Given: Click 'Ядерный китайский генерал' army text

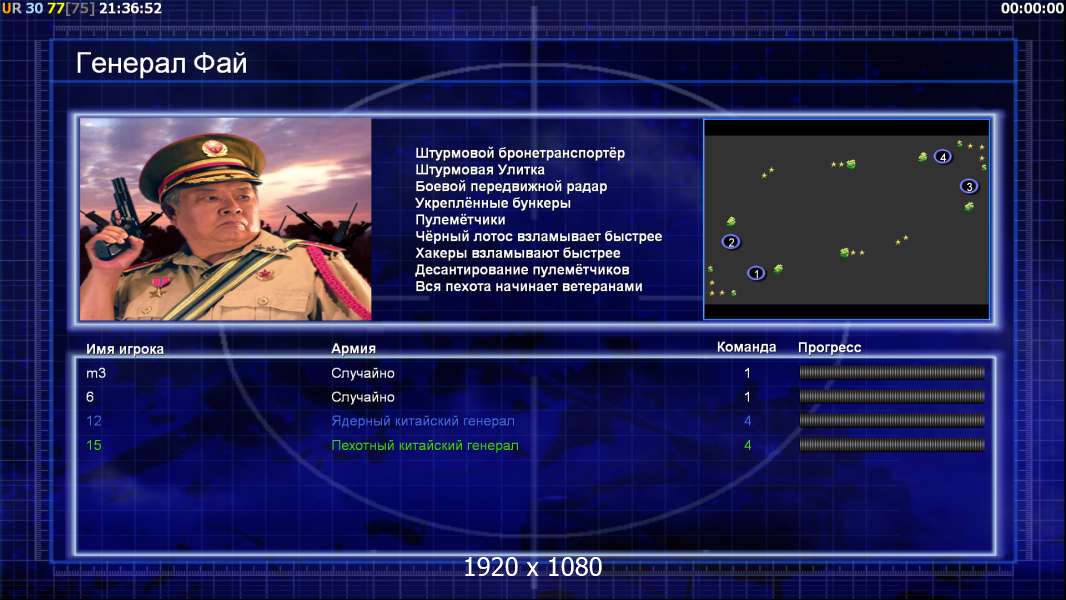Looking at the screenshot, I should pos(423,421).
